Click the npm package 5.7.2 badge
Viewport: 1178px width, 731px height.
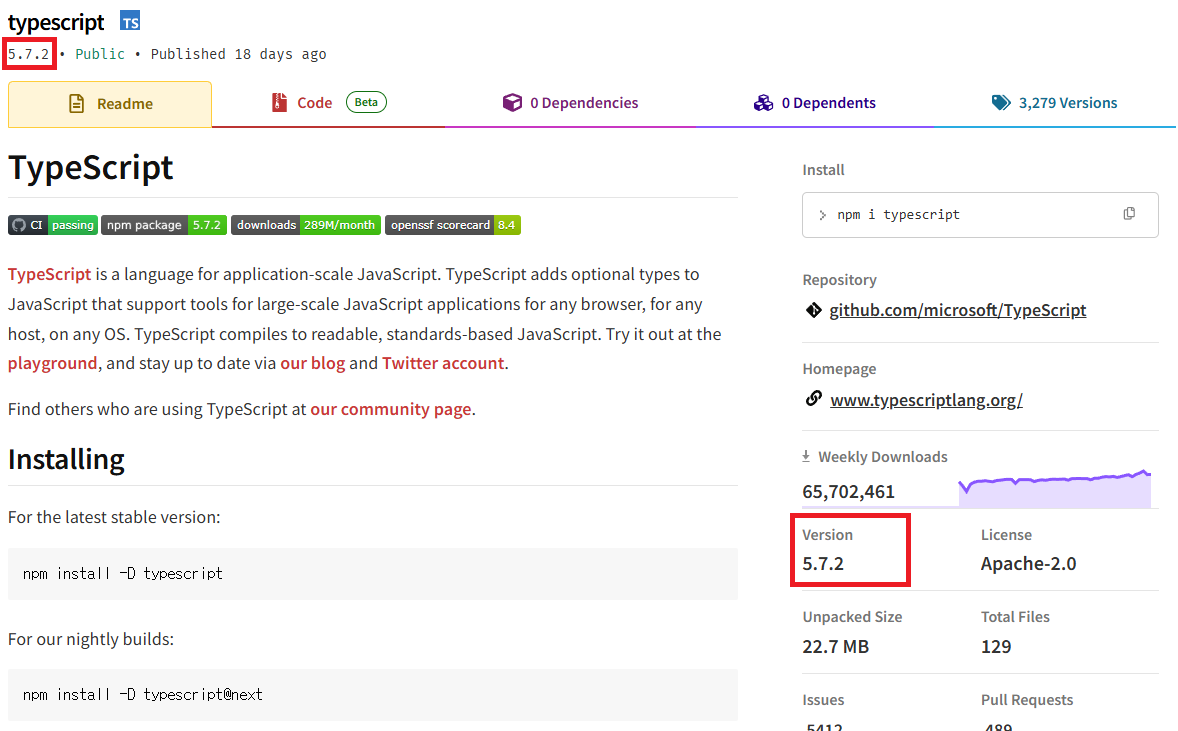[x=164, y=225]
